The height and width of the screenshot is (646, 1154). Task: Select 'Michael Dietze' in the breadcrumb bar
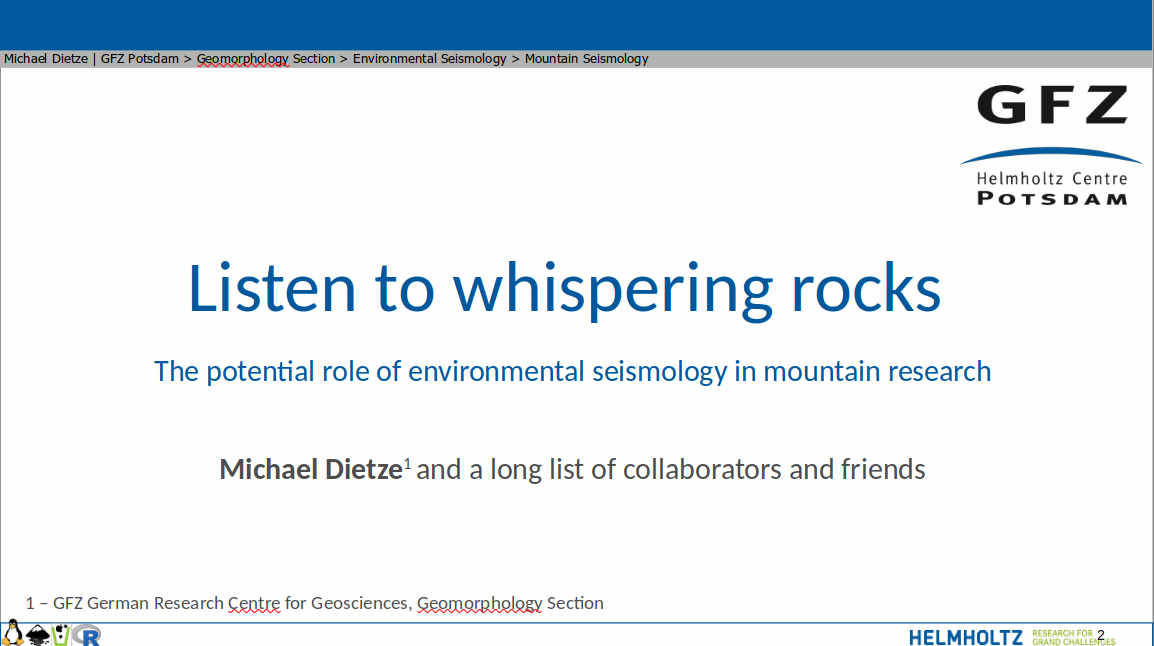(x=46, y=59)
